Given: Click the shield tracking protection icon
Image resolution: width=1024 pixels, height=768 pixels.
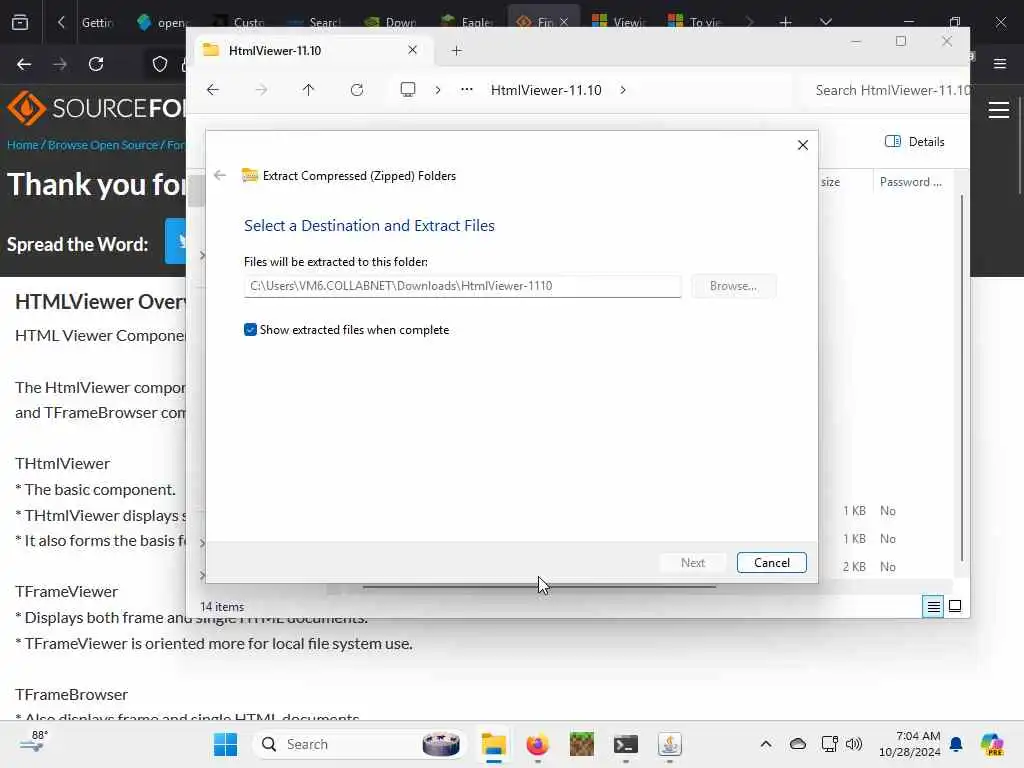Looking at the screenshot, I should (159, 64).
